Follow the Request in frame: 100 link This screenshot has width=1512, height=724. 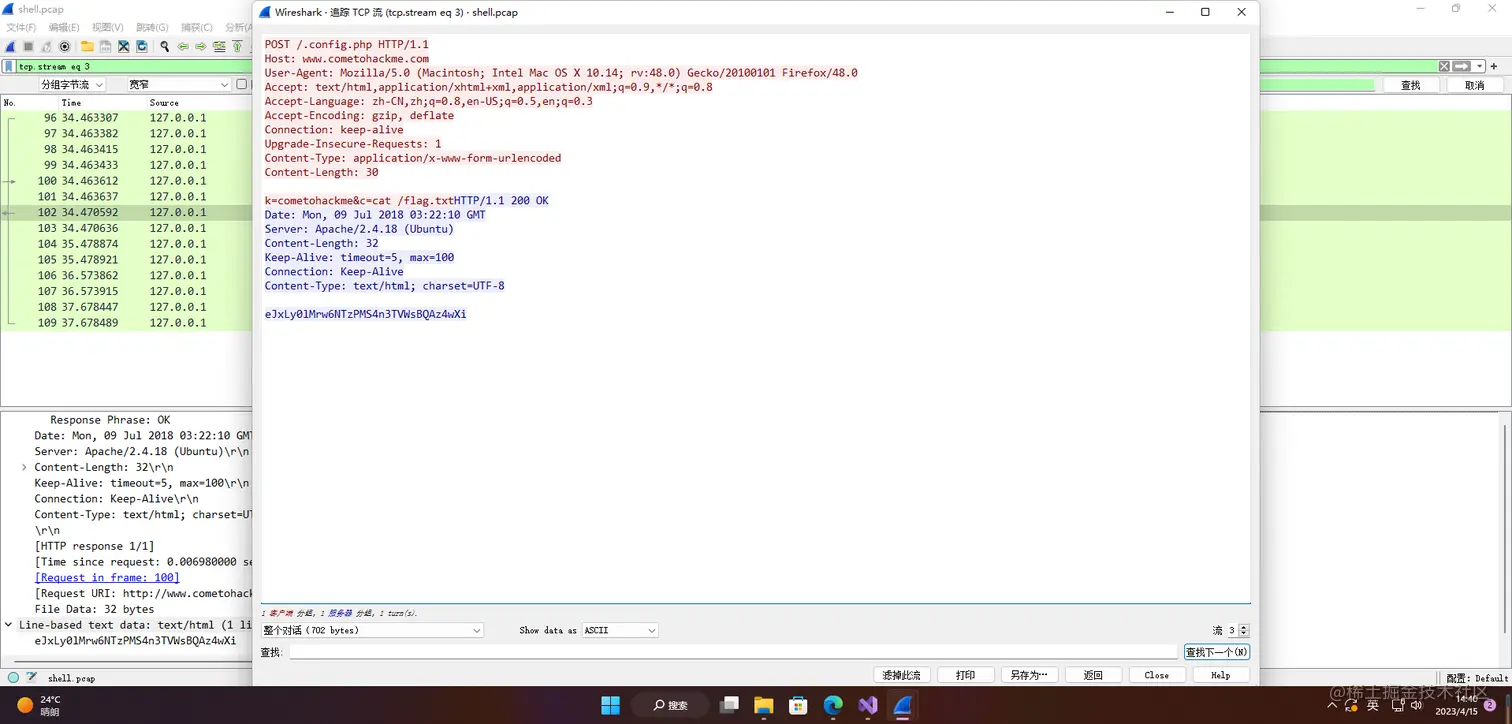(x=107, y=578)
